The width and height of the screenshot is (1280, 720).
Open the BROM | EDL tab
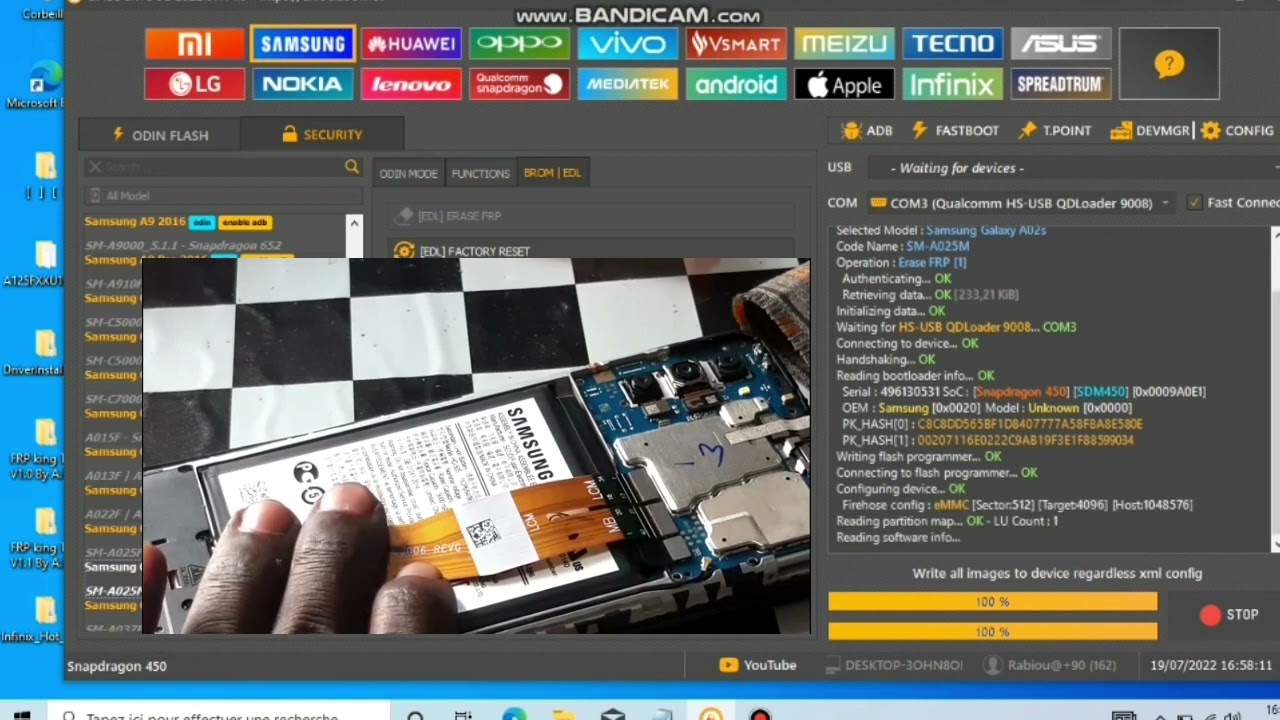click(x=552, y=173)
